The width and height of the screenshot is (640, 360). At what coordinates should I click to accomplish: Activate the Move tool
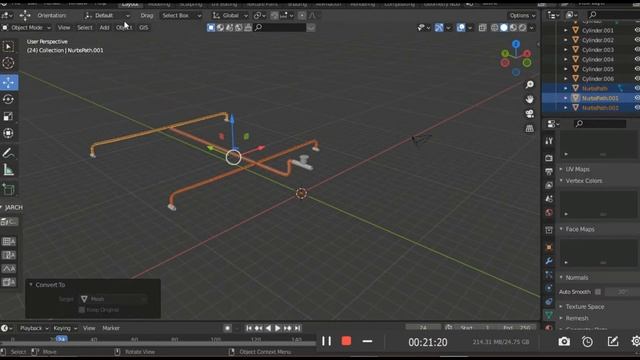click(8, 82)
